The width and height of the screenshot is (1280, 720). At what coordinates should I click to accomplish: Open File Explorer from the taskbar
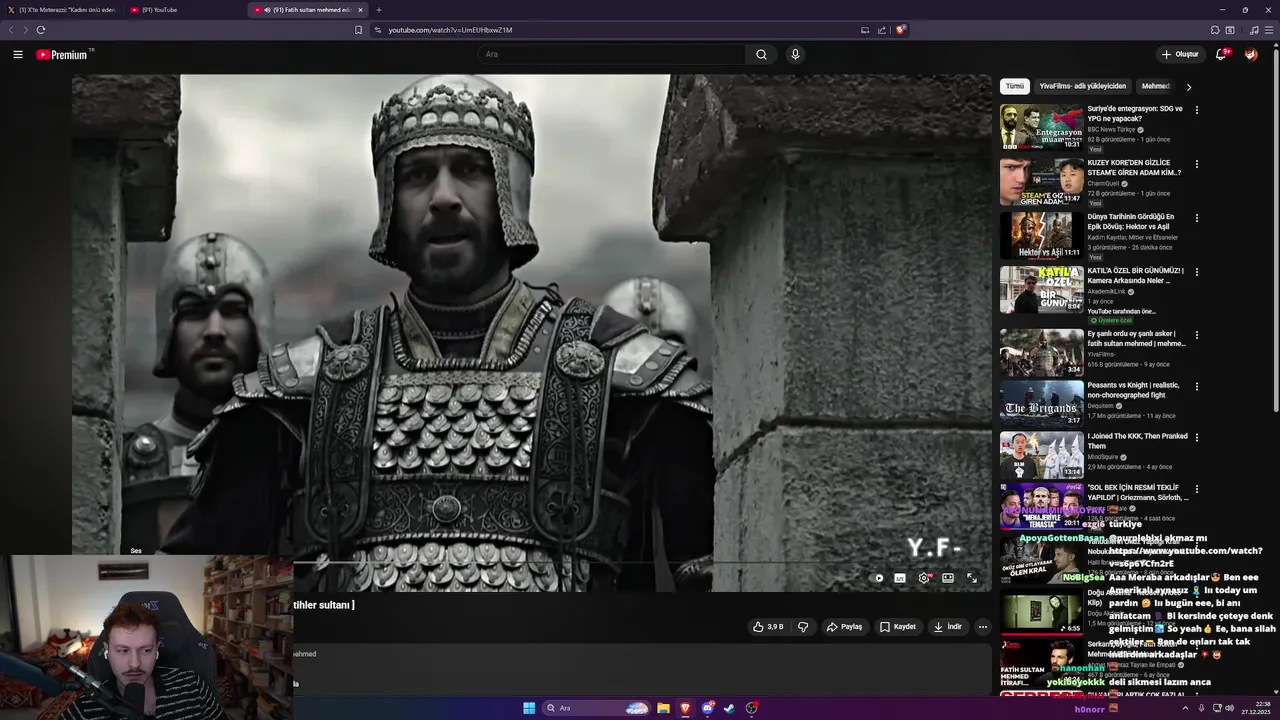coord(663,708)
